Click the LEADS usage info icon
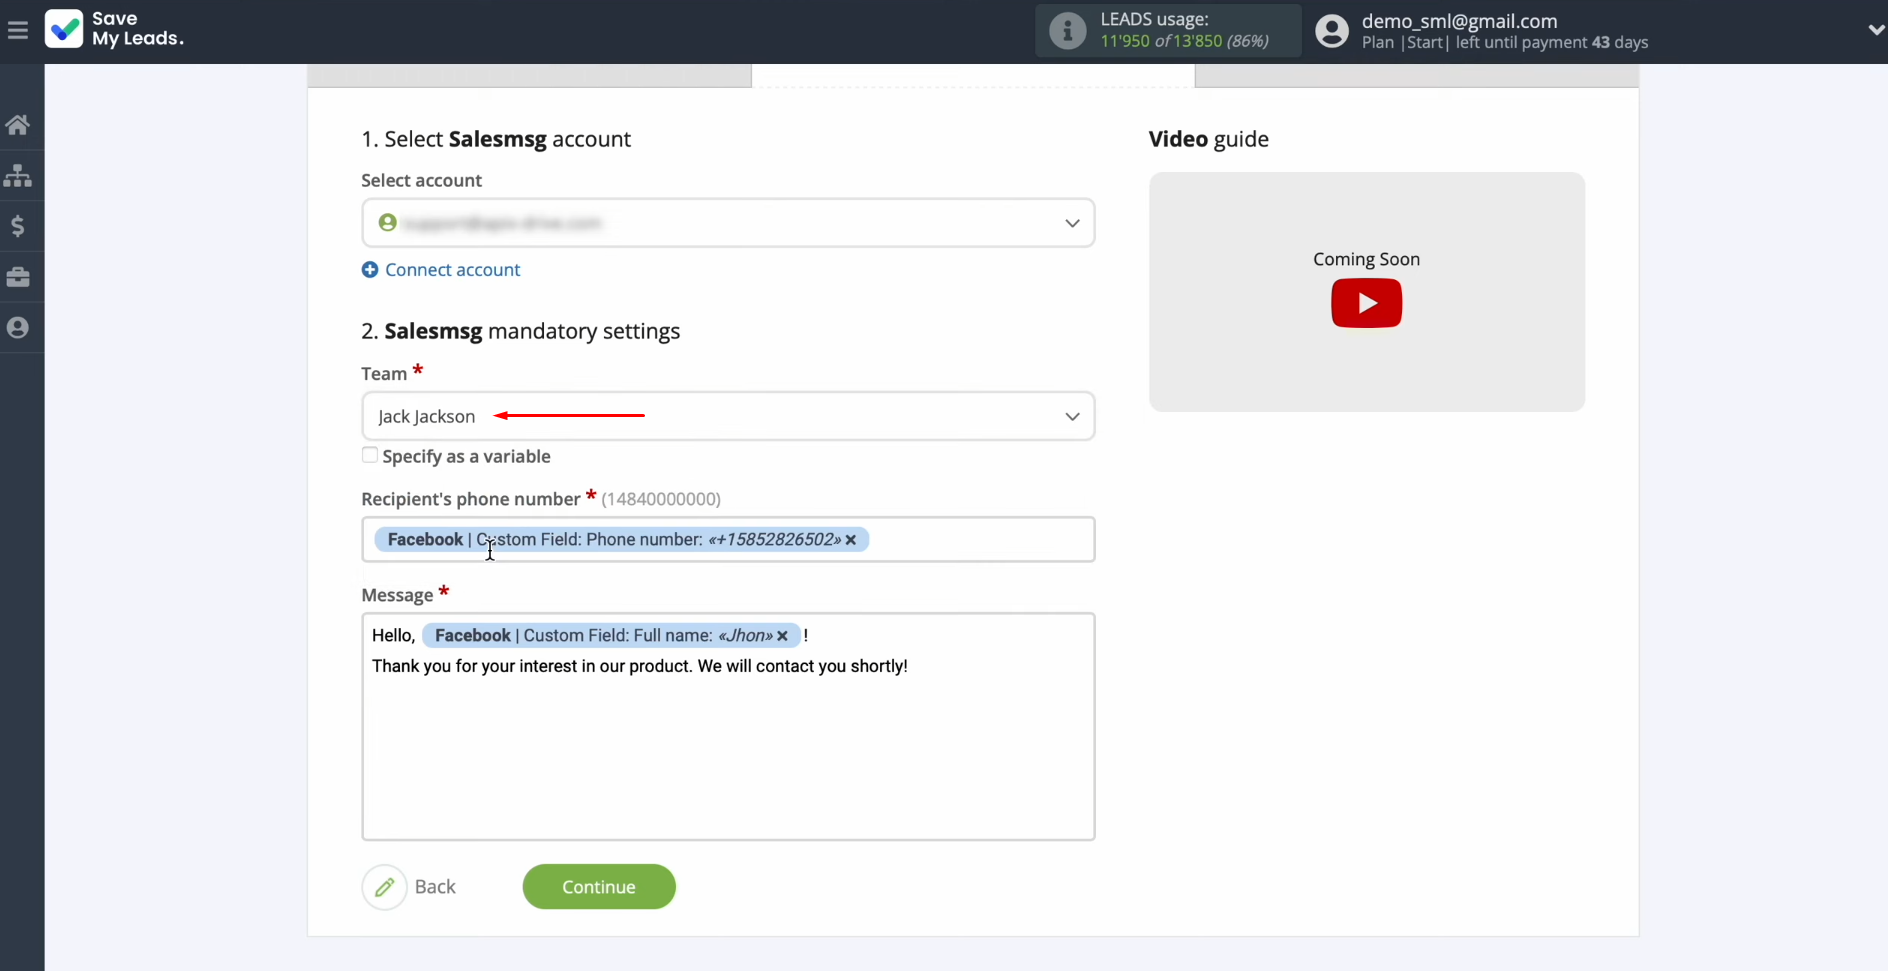Viewport: 1888px width, 971px height. pos(1067,31)
